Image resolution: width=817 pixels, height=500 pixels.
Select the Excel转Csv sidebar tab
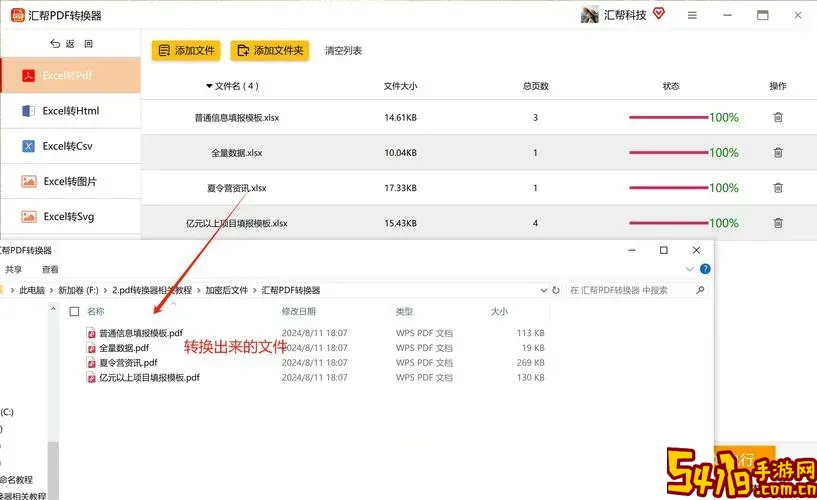coord(71,146)
